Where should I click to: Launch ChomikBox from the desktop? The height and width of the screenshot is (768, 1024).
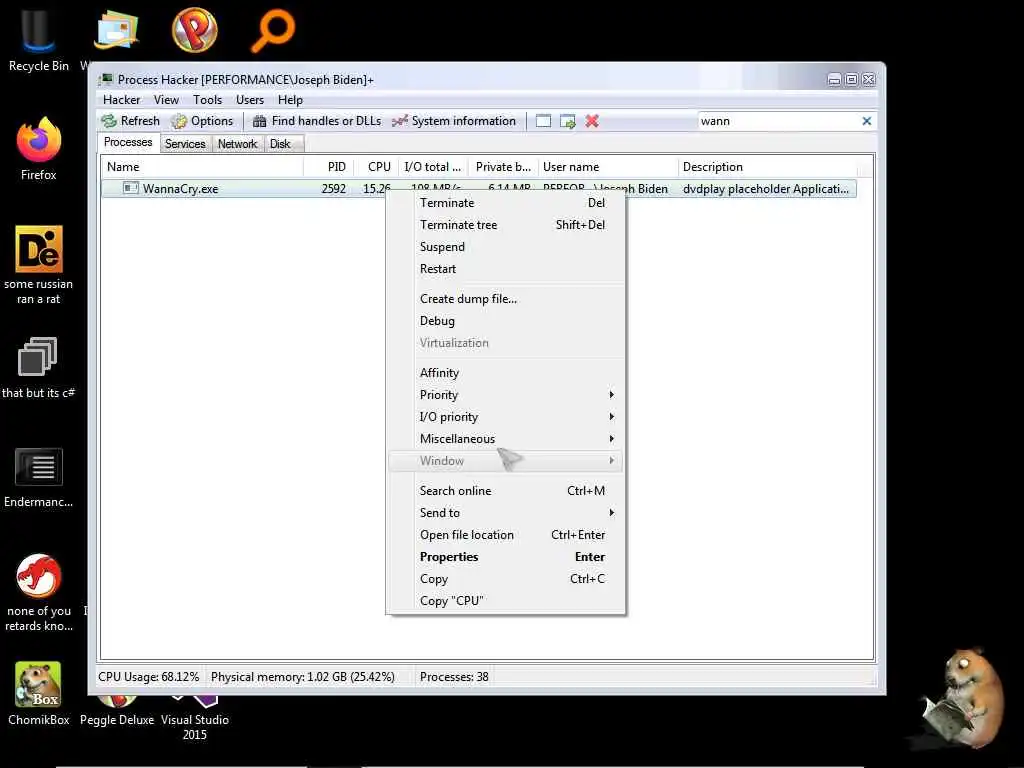(x=39, y=693)
